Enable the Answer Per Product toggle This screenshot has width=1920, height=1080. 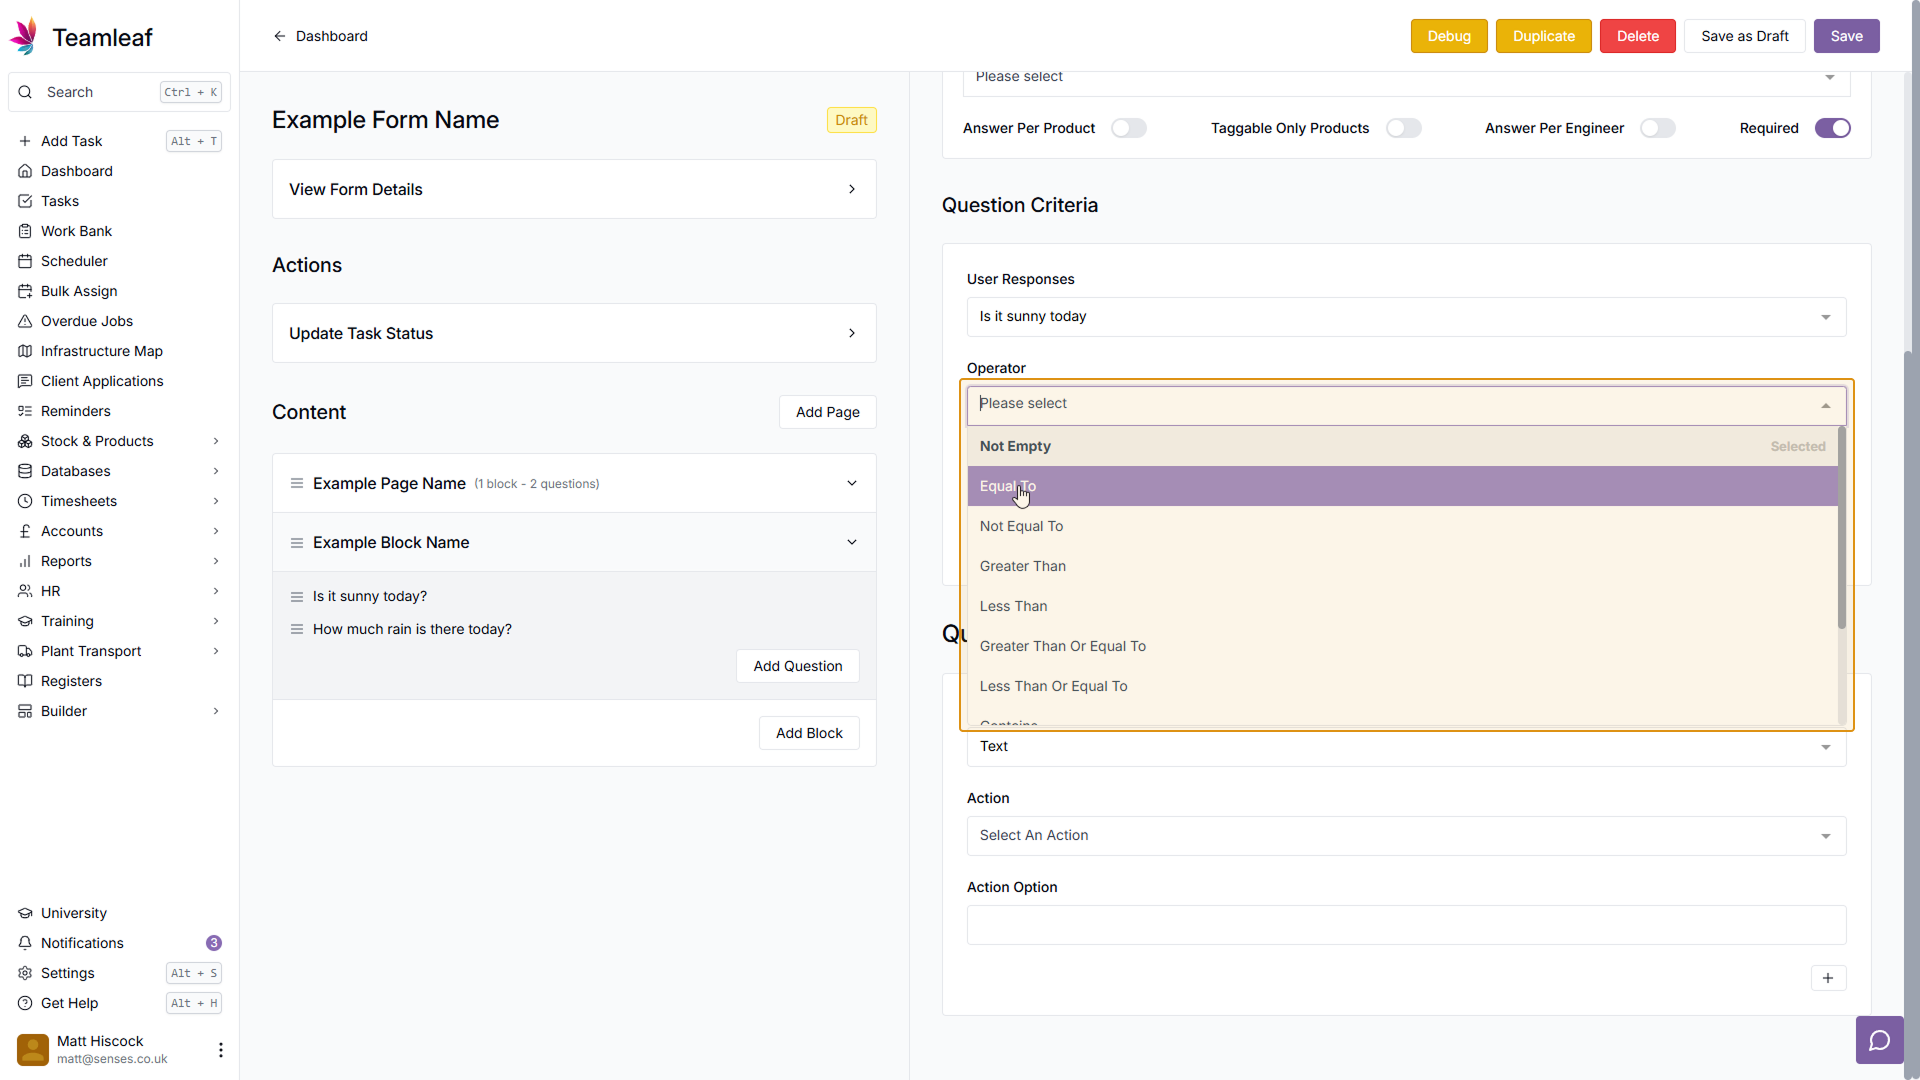click(x=1128, y=128)
